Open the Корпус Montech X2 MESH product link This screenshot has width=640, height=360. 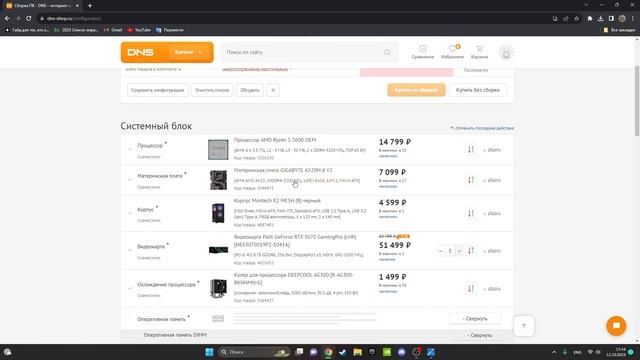pyautogui.click(x=277, y=201)
